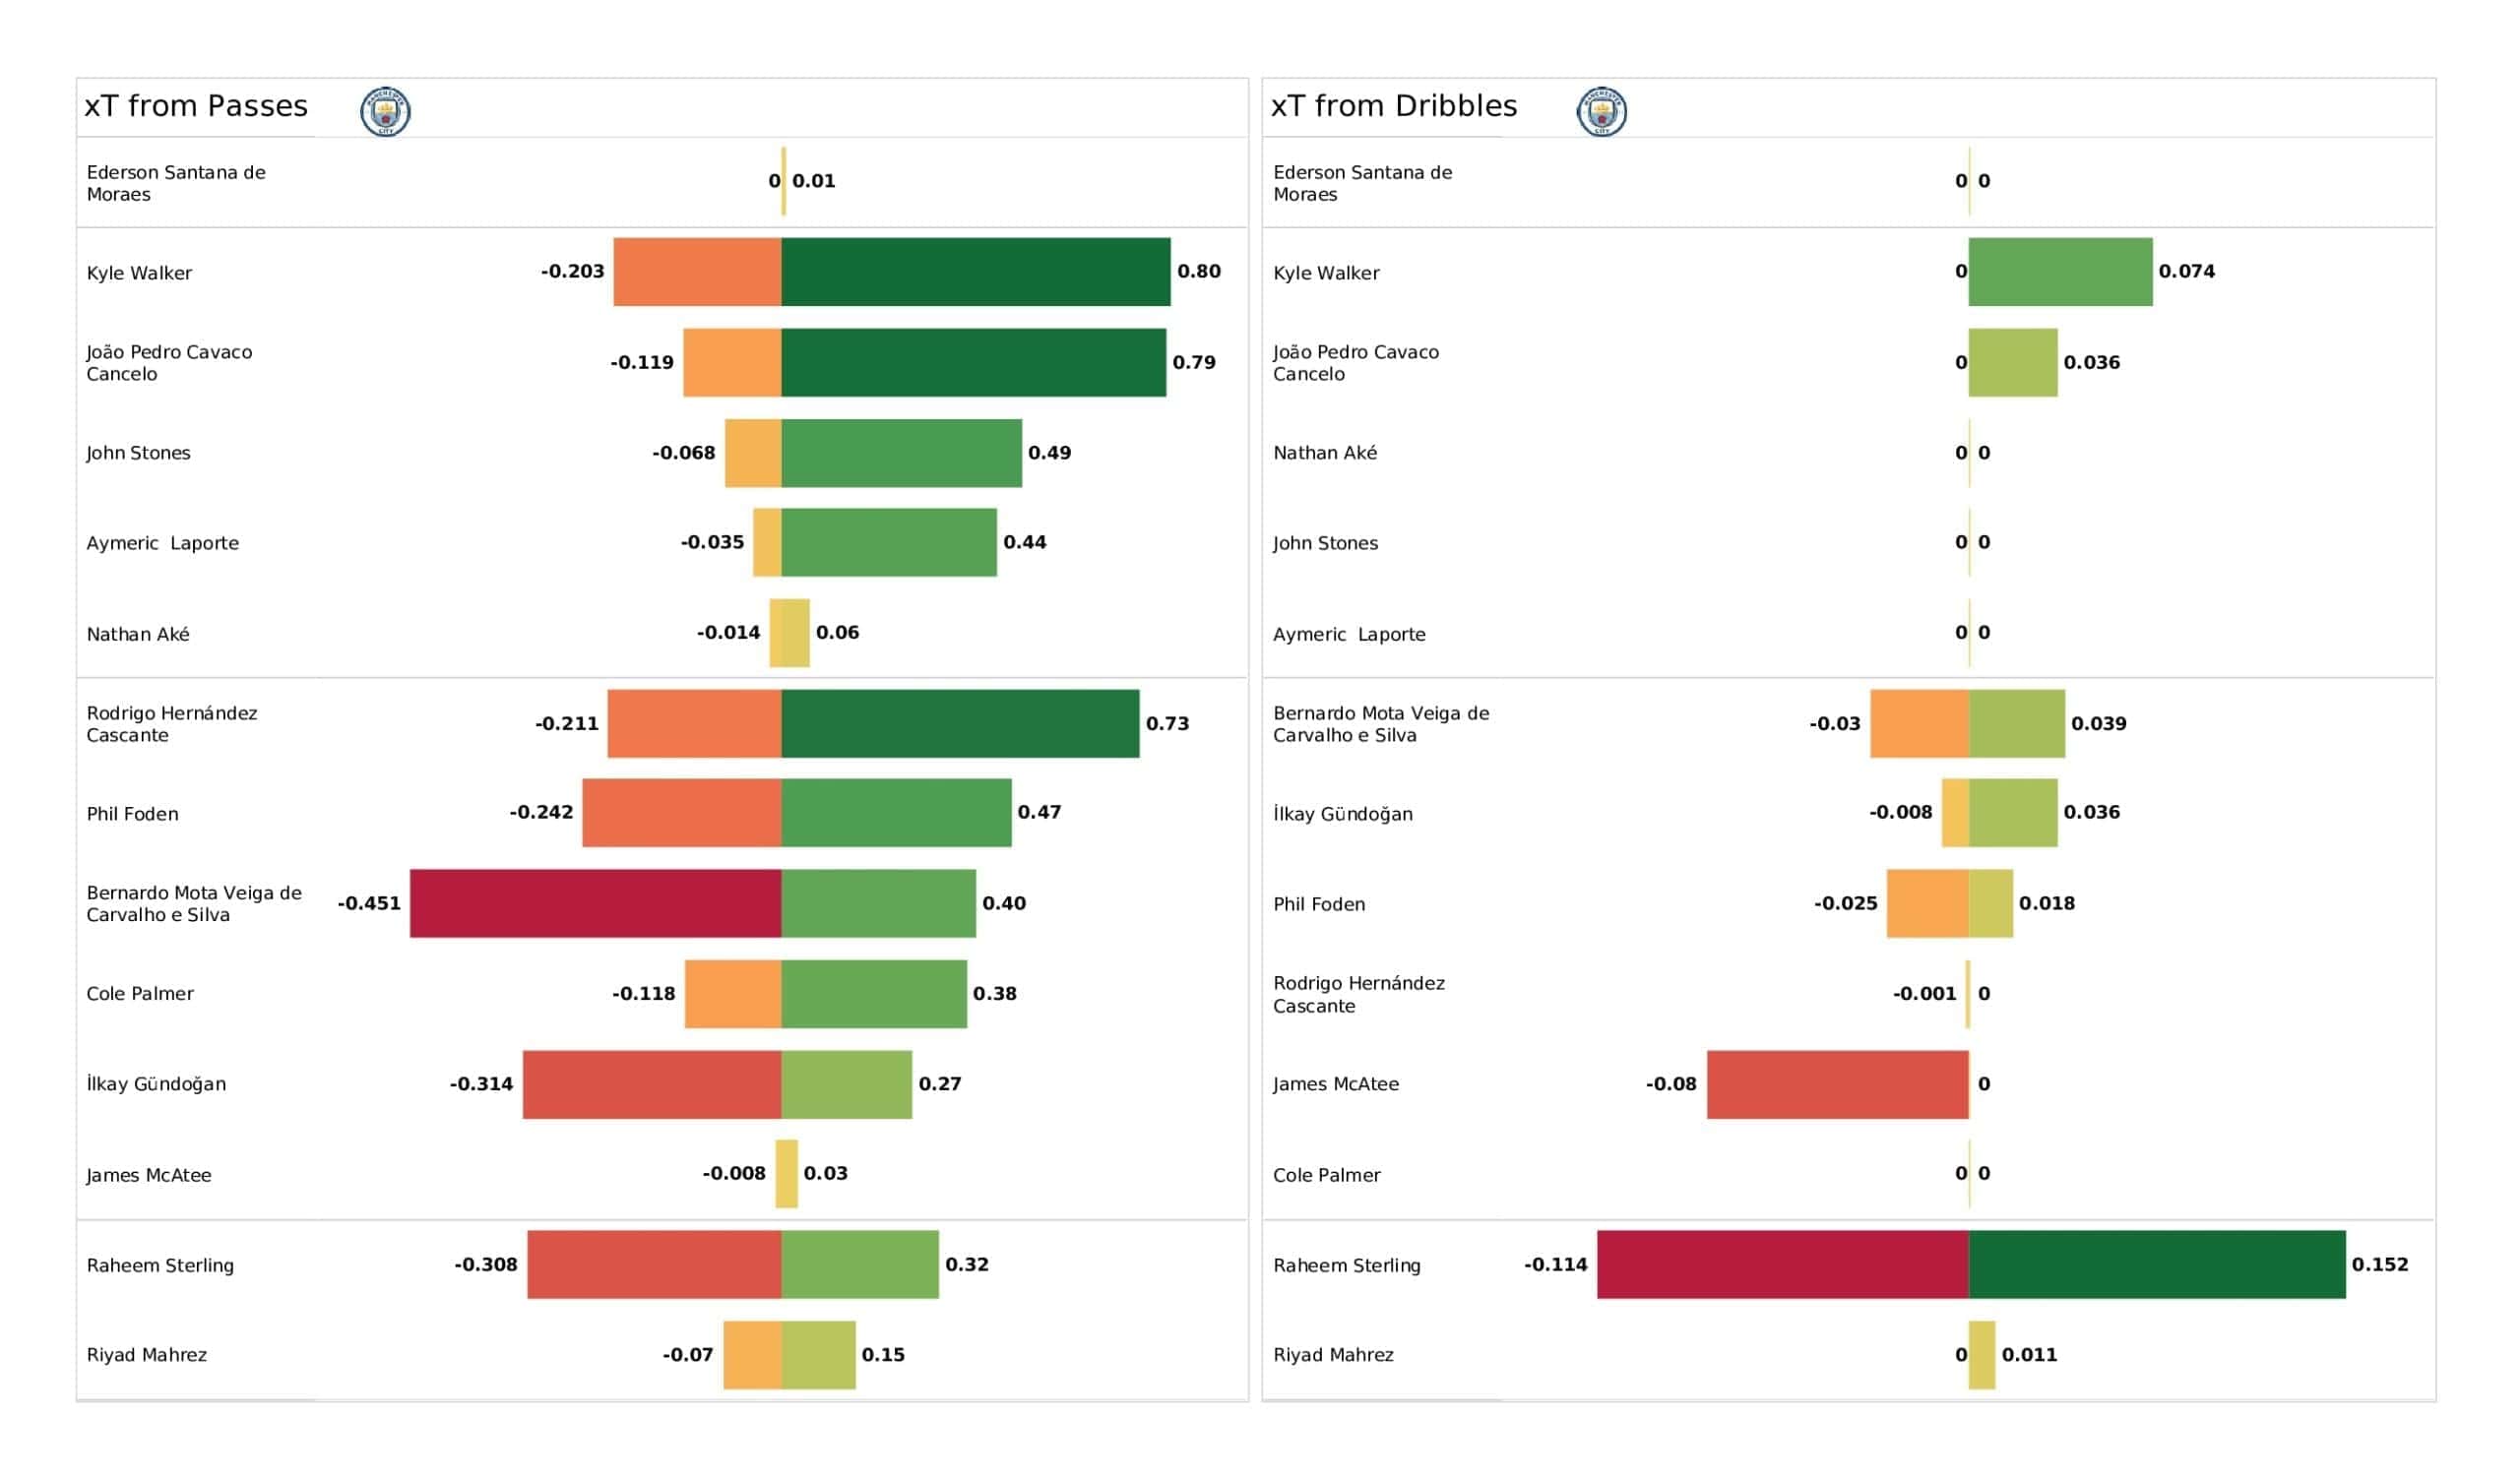This screenshot has width=2520, height=1480.
Task: Select Raheem Sterling's crimson -0.114 dribbles bar
Action: click(x=1782, y=1264)
